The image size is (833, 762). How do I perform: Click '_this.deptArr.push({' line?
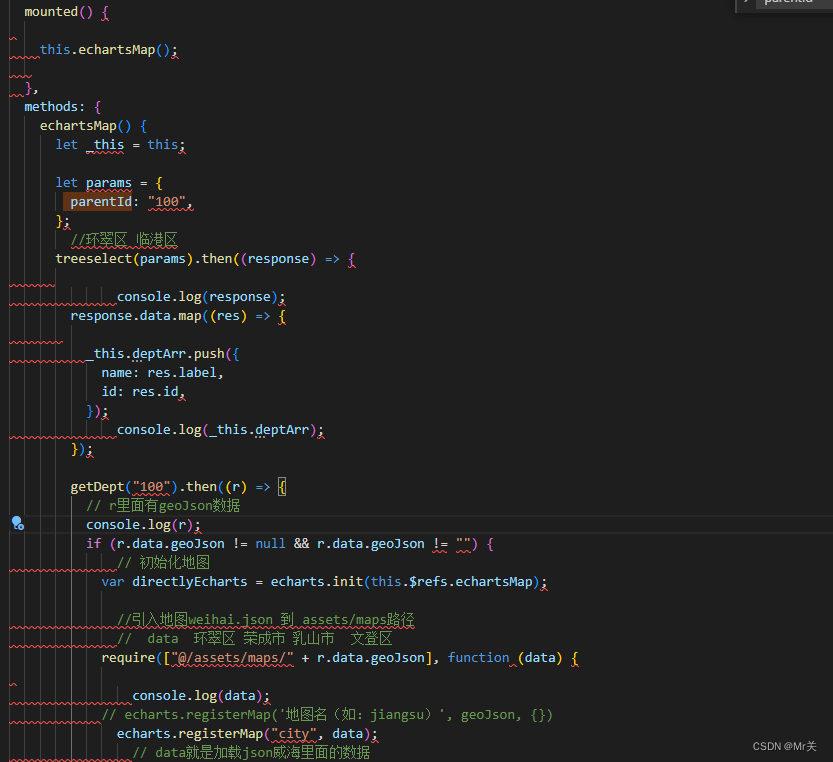(163, 354)
